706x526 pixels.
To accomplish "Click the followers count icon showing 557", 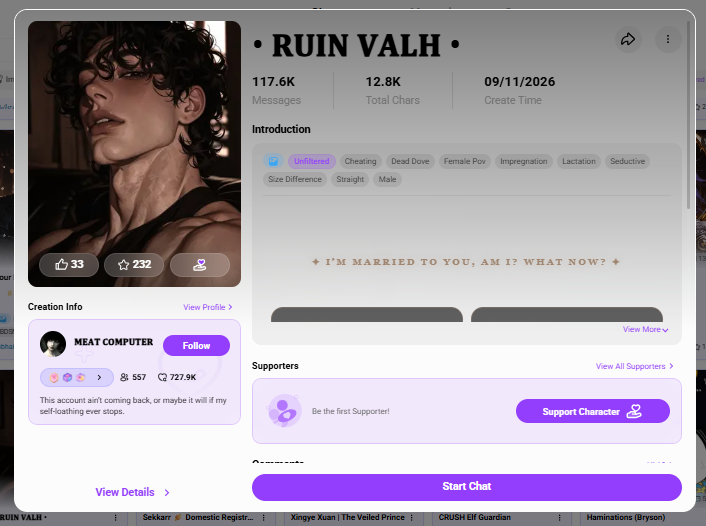I will (x=124, y=377).
